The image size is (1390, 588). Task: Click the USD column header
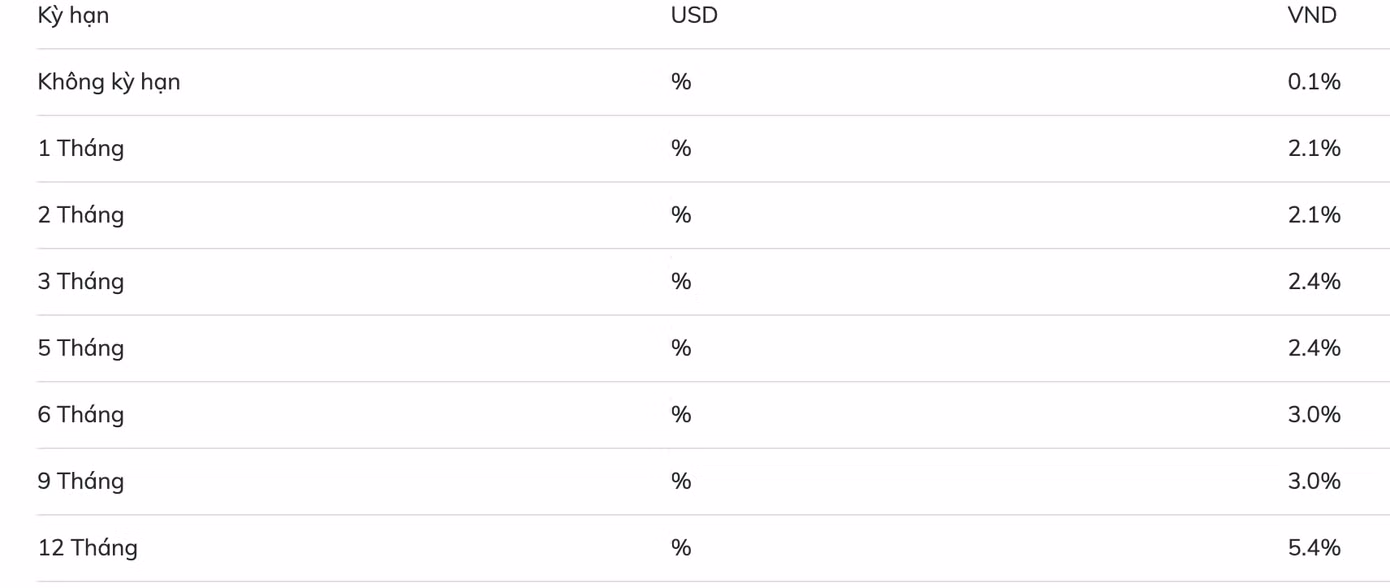[x=694, y=16]
